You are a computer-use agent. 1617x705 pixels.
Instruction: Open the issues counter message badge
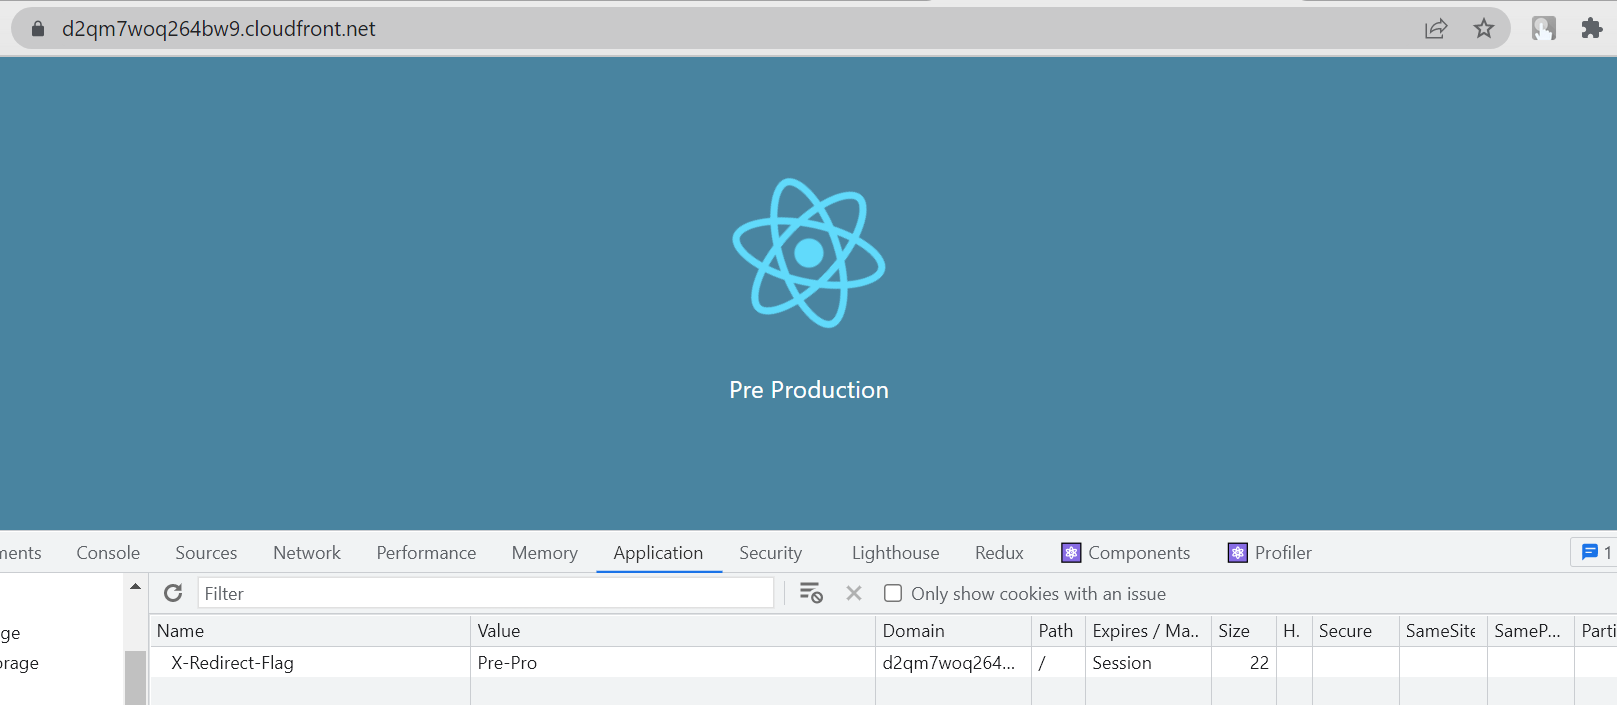pyautogui.click(x=1596, y=552)
